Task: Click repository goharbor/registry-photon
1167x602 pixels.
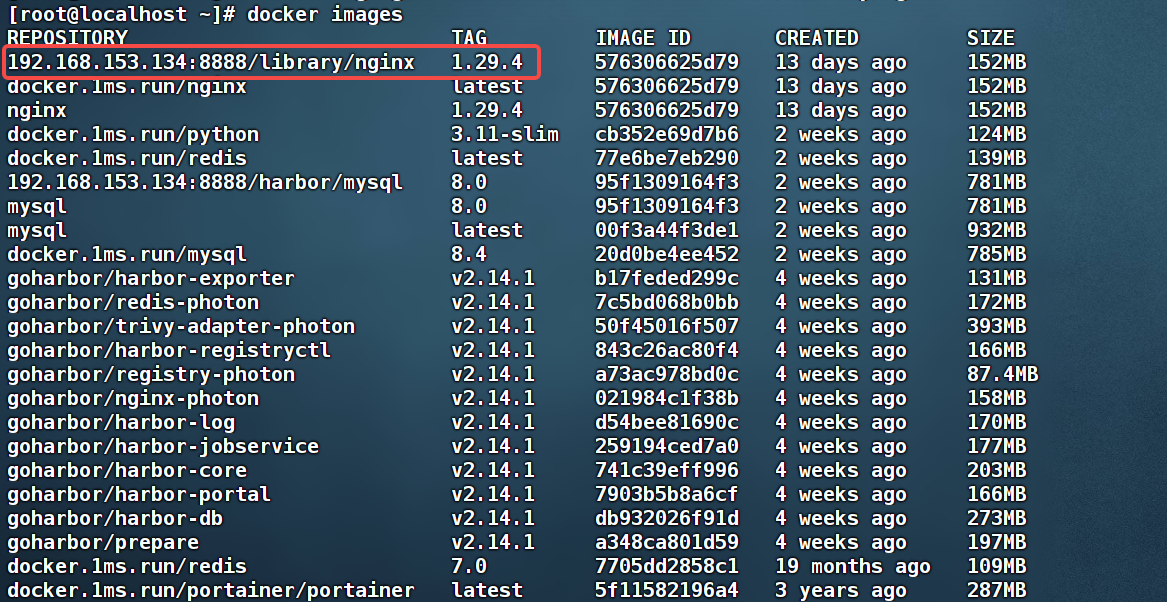Action: (x=150, y=374)
